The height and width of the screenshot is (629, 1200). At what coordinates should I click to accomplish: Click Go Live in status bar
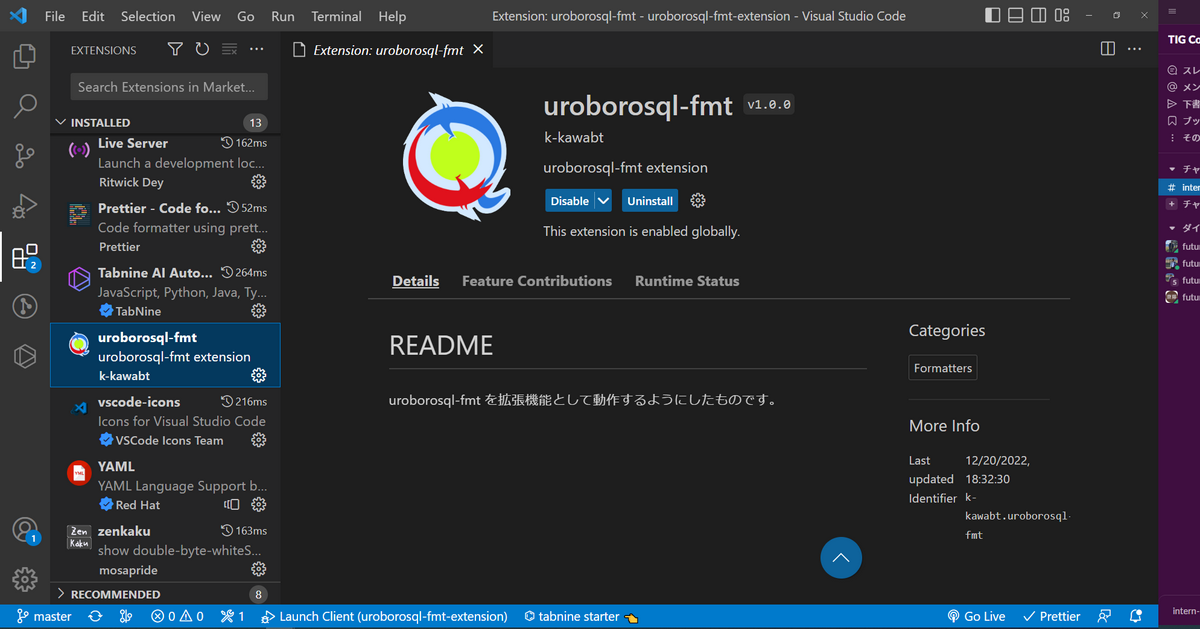[976, 617]
